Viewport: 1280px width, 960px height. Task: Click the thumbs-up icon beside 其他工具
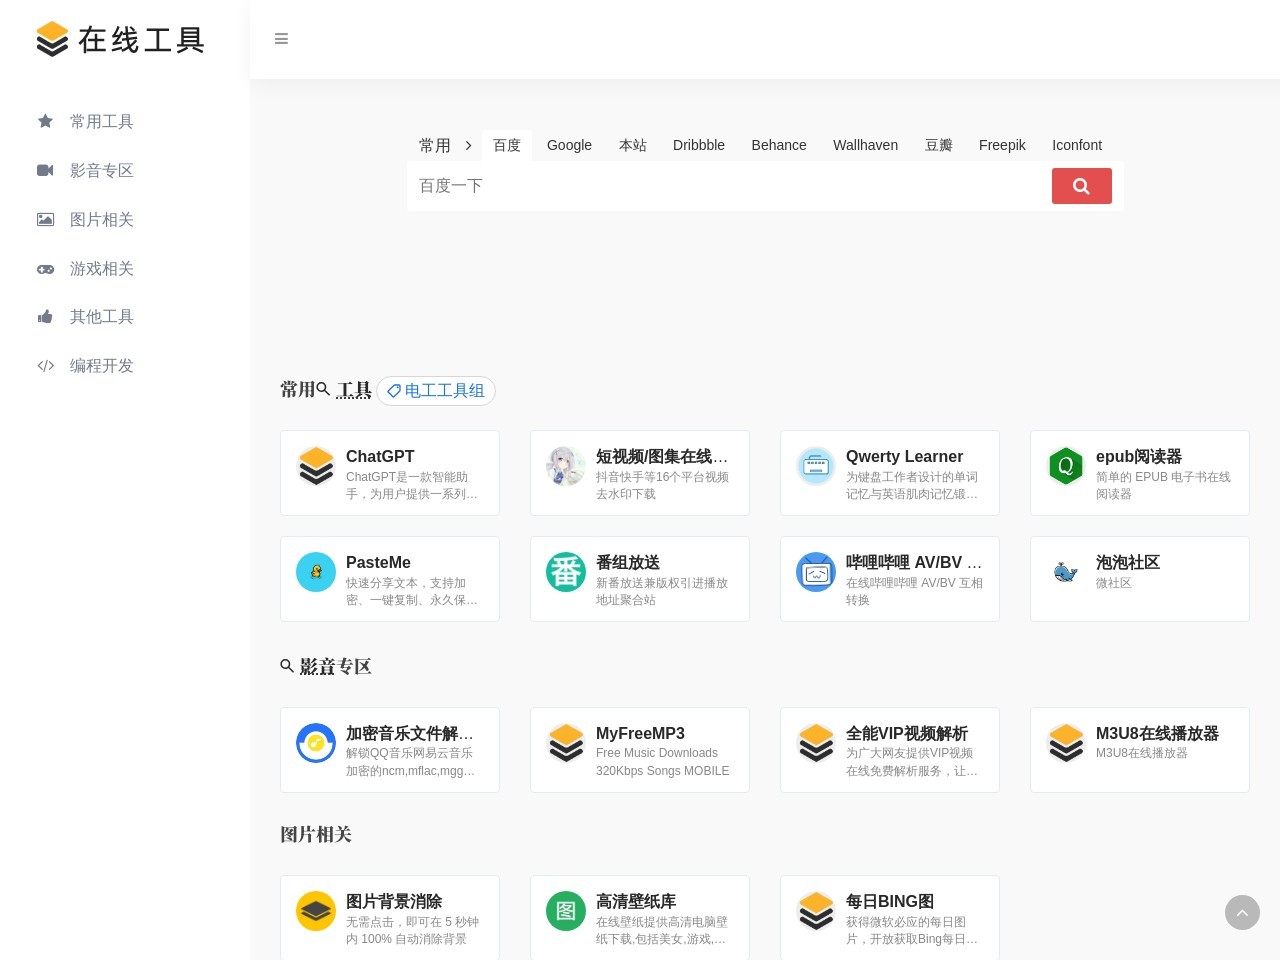[x=45, y=316]
